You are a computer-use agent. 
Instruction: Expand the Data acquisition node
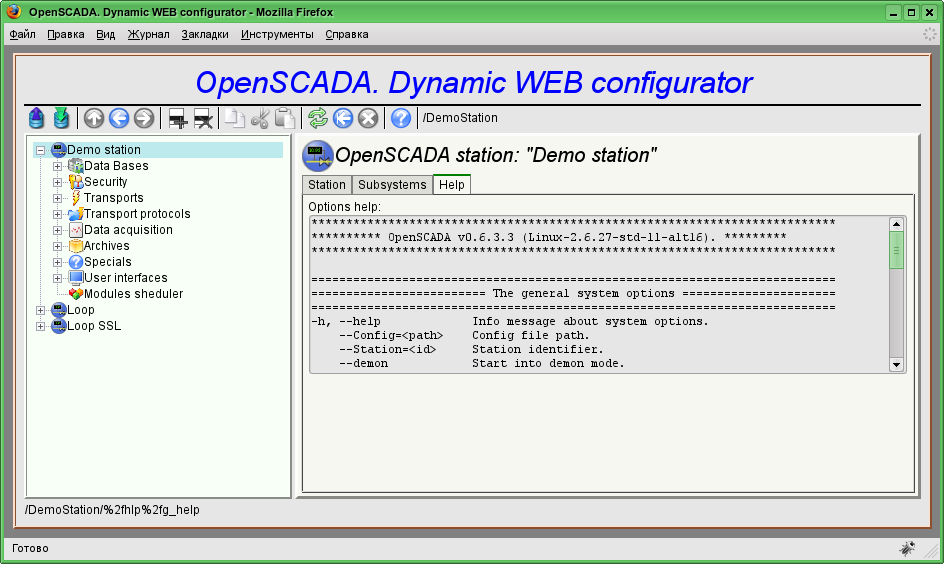point(57,230)
